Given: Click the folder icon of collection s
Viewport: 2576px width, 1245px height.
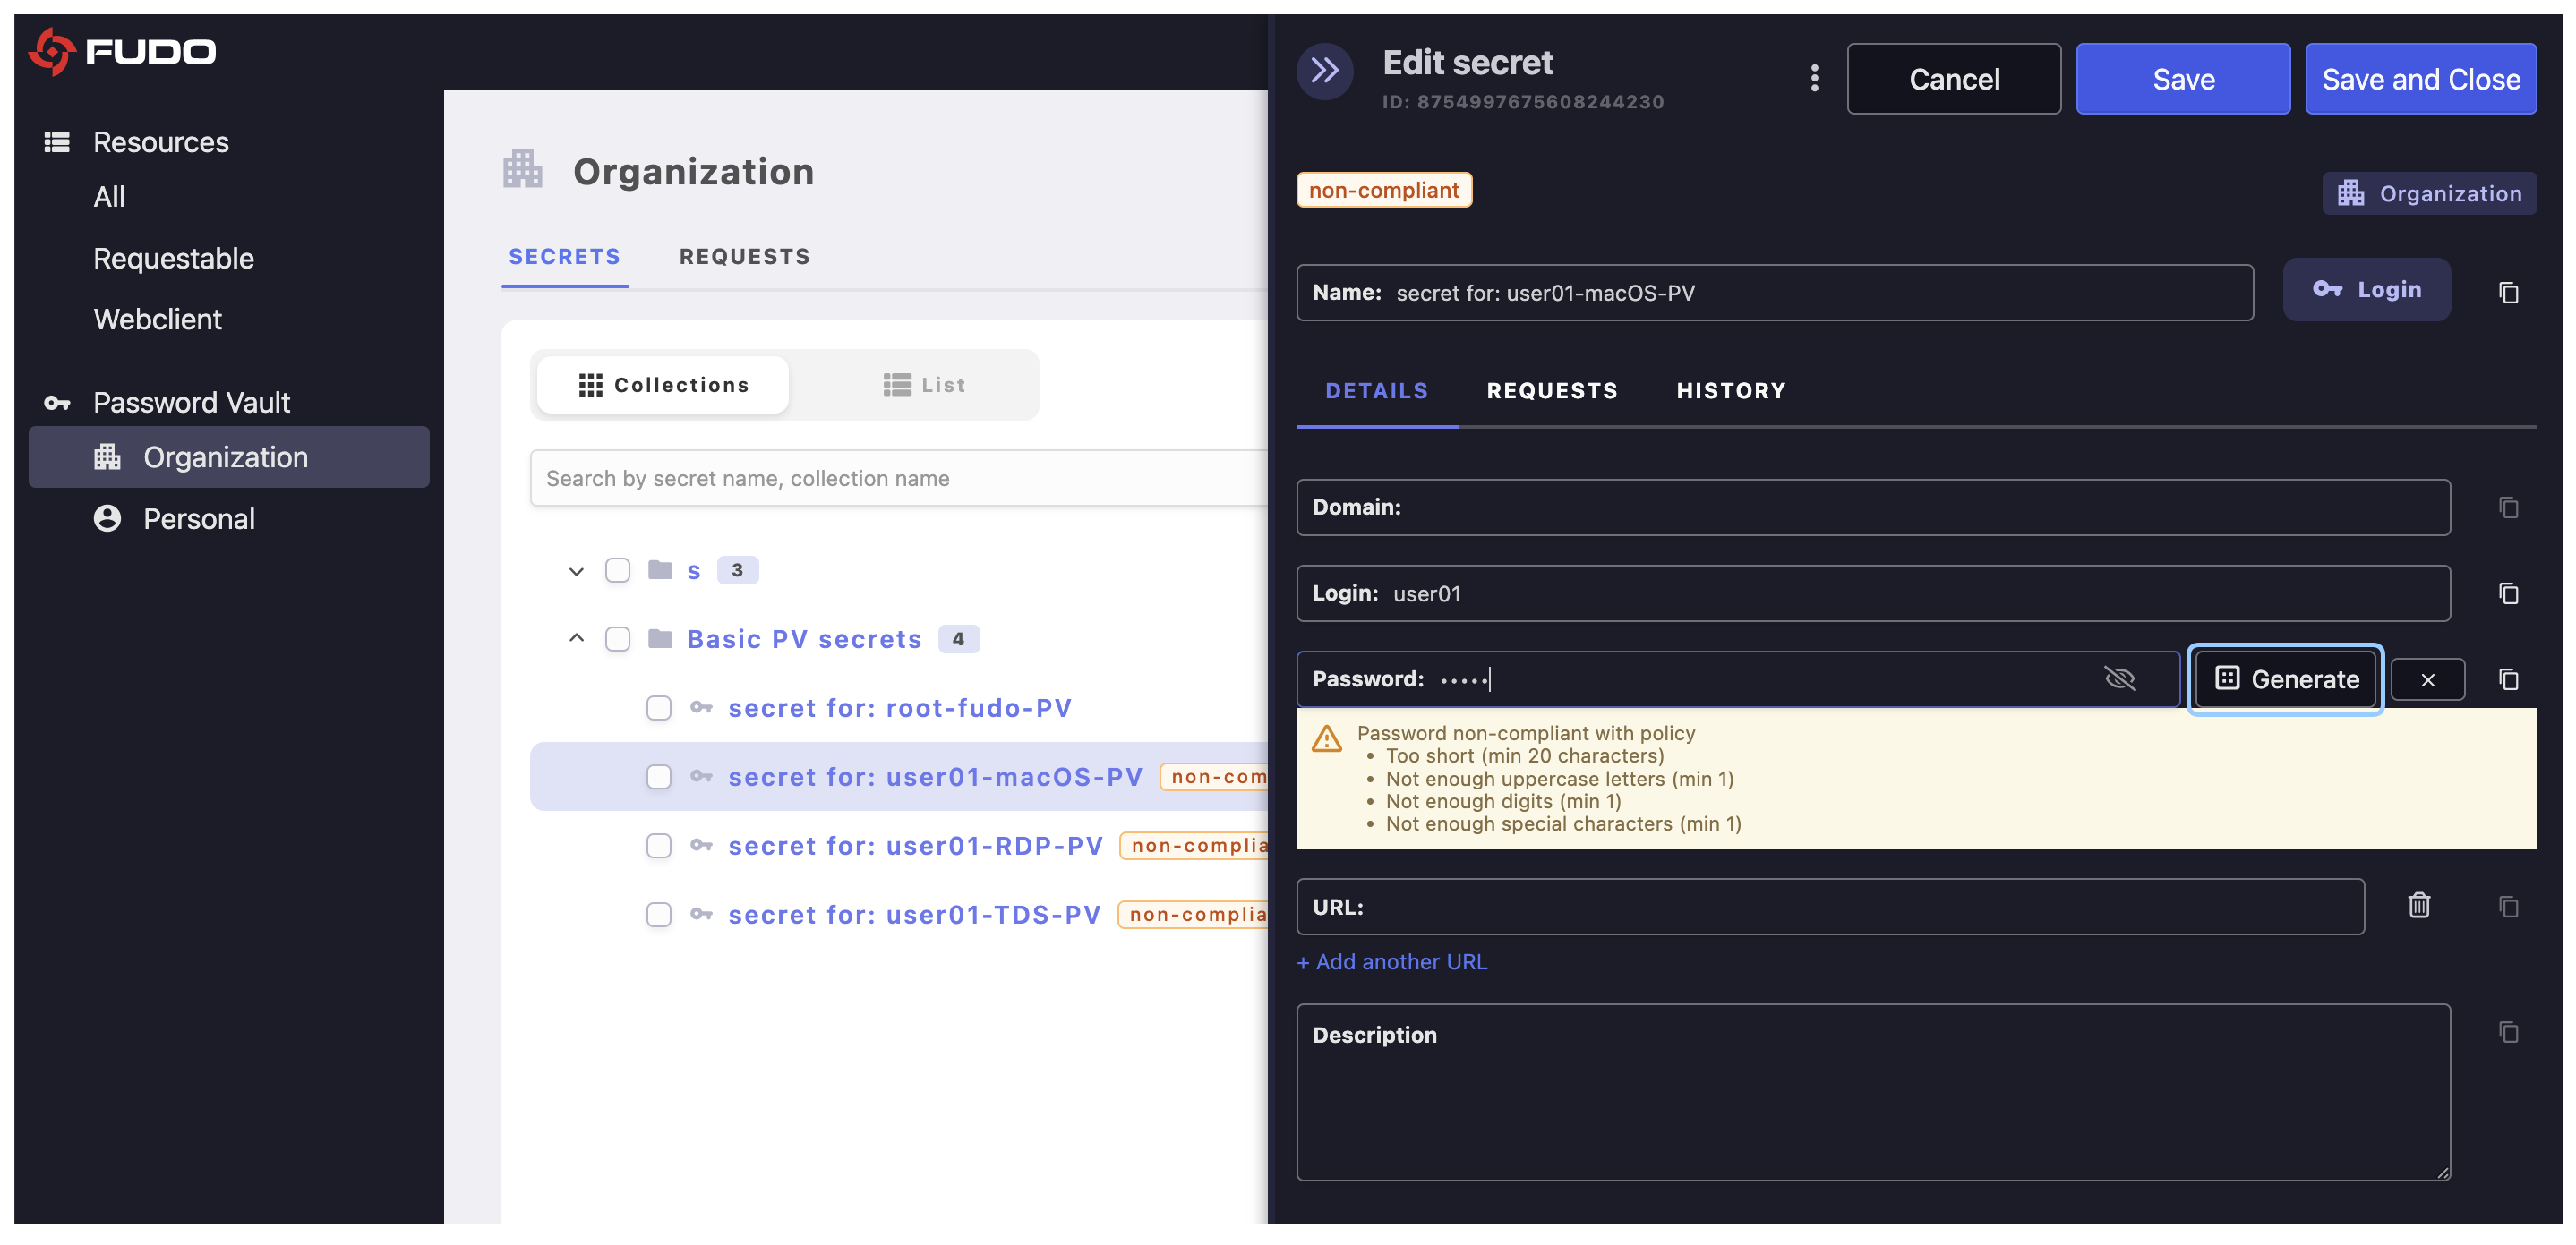Looking at the screenshot, I should point(660,570).
